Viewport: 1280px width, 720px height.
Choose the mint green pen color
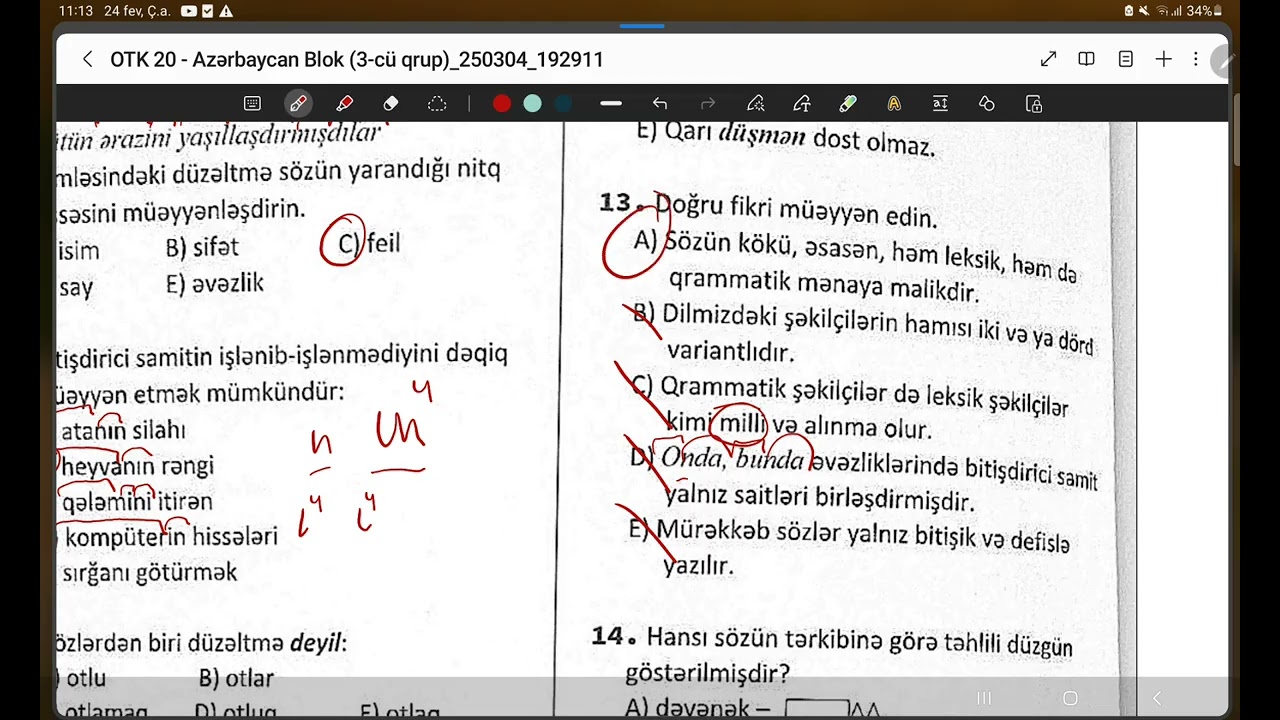(x=533, y=103)
